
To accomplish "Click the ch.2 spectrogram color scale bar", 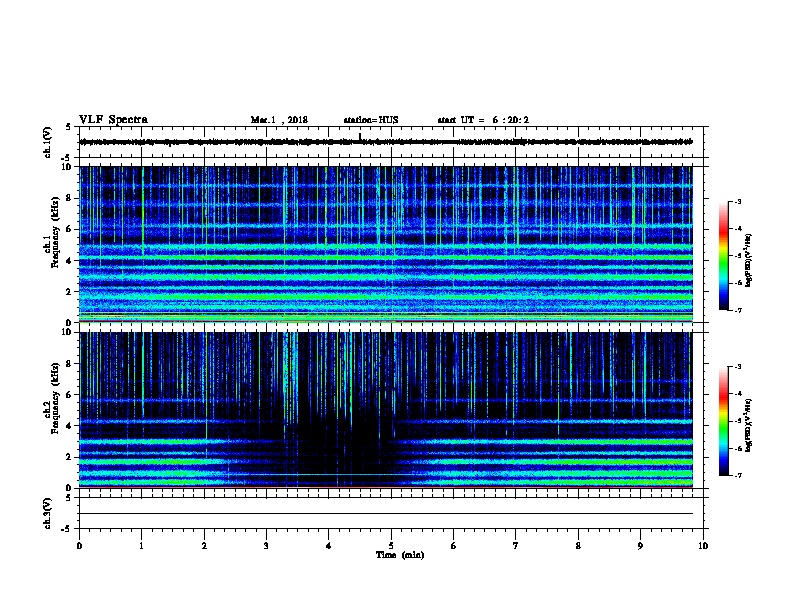I will [724, 421].
